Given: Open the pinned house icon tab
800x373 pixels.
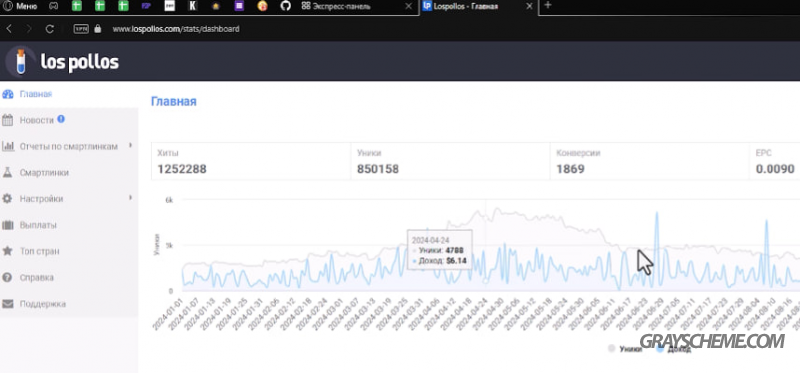Looking at the screenshot, I should (216, 7).
